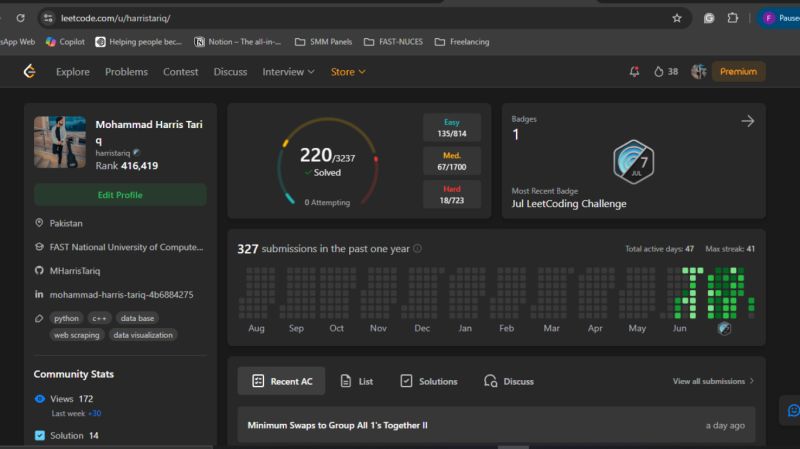The width and height of the screenshot is (800, 449).
Task: Open the Freelancing bookmark folder
Action: coord(462,42)
